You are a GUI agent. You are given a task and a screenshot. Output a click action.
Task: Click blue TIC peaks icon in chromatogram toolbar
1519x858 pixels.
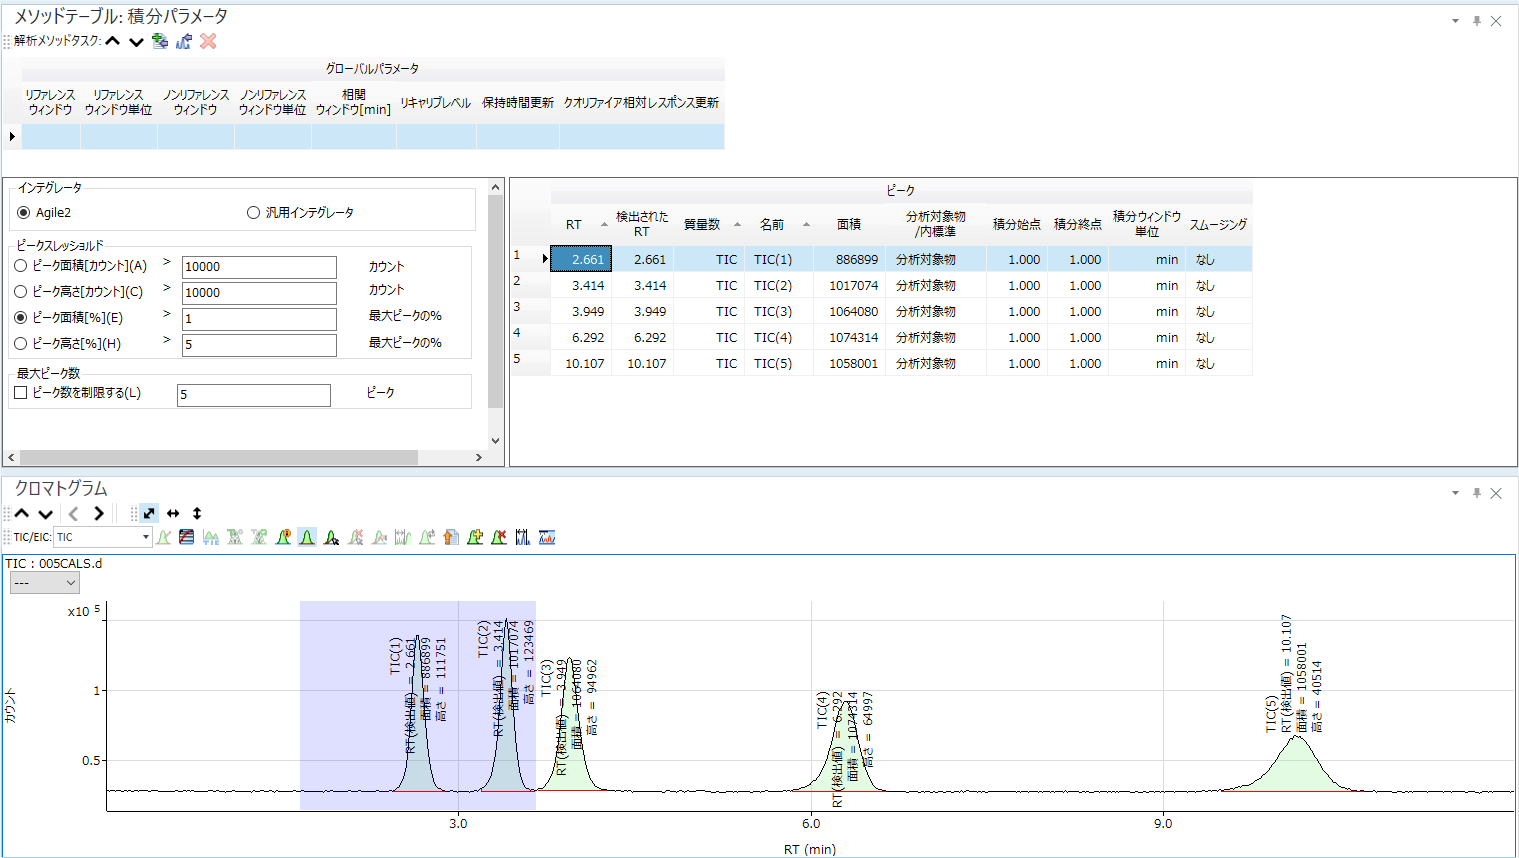pos(211,537)
